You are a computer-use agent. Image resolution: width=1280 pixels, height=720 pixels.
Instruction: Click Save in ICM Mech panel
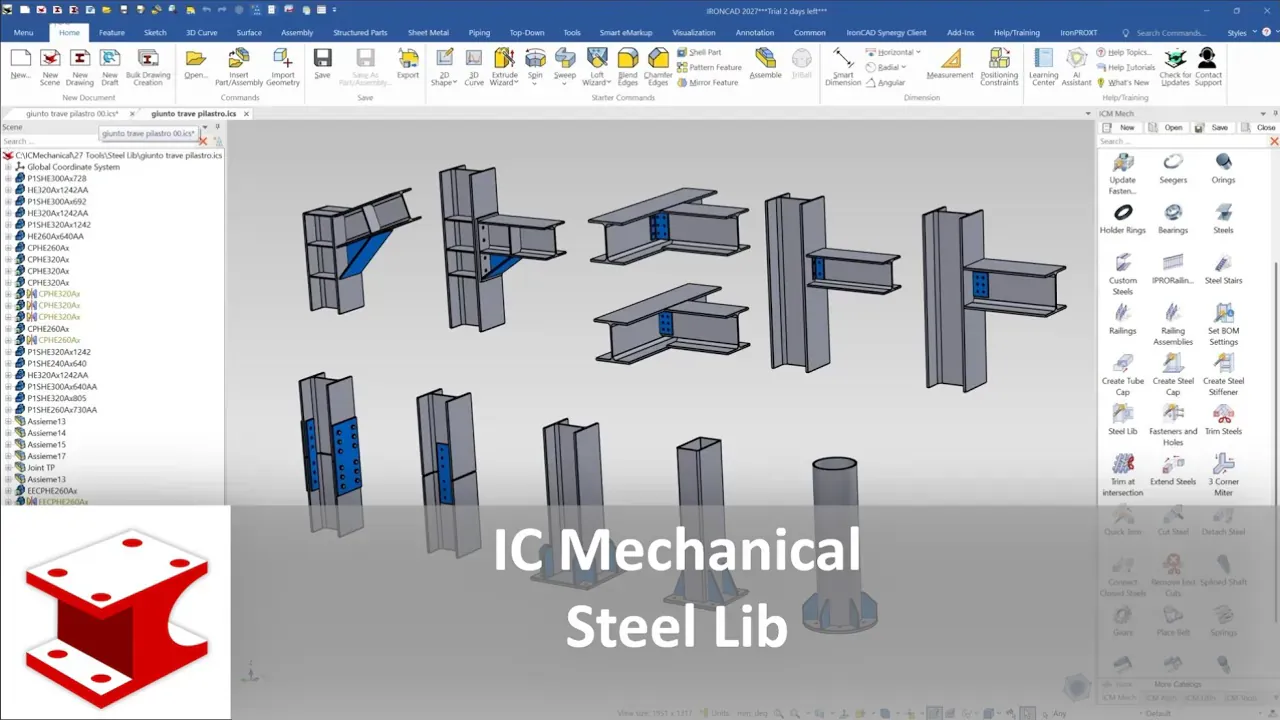[x=1213, y=128]
